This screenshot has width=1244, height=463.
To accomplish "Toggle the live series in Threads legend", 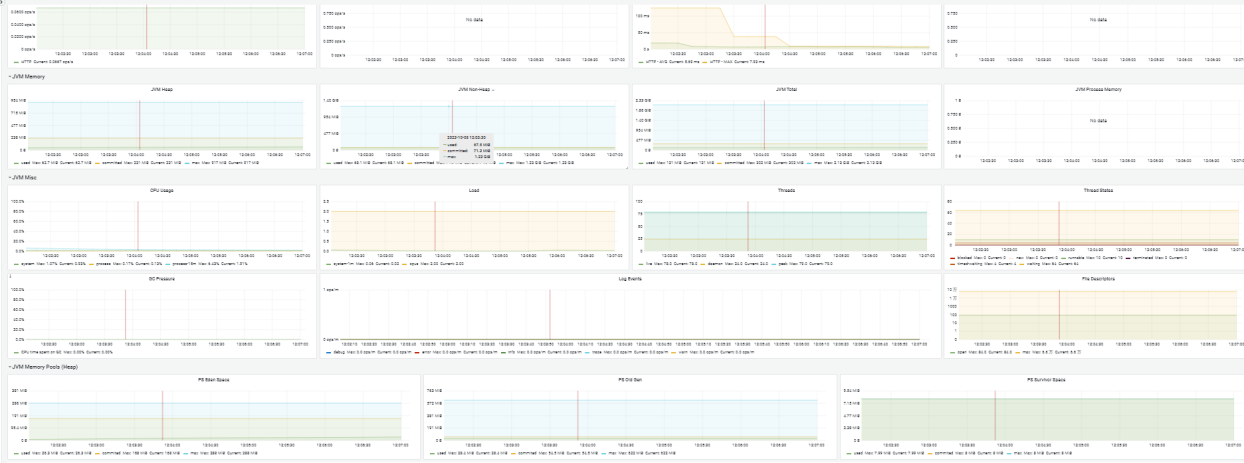I will pos(649,263).
